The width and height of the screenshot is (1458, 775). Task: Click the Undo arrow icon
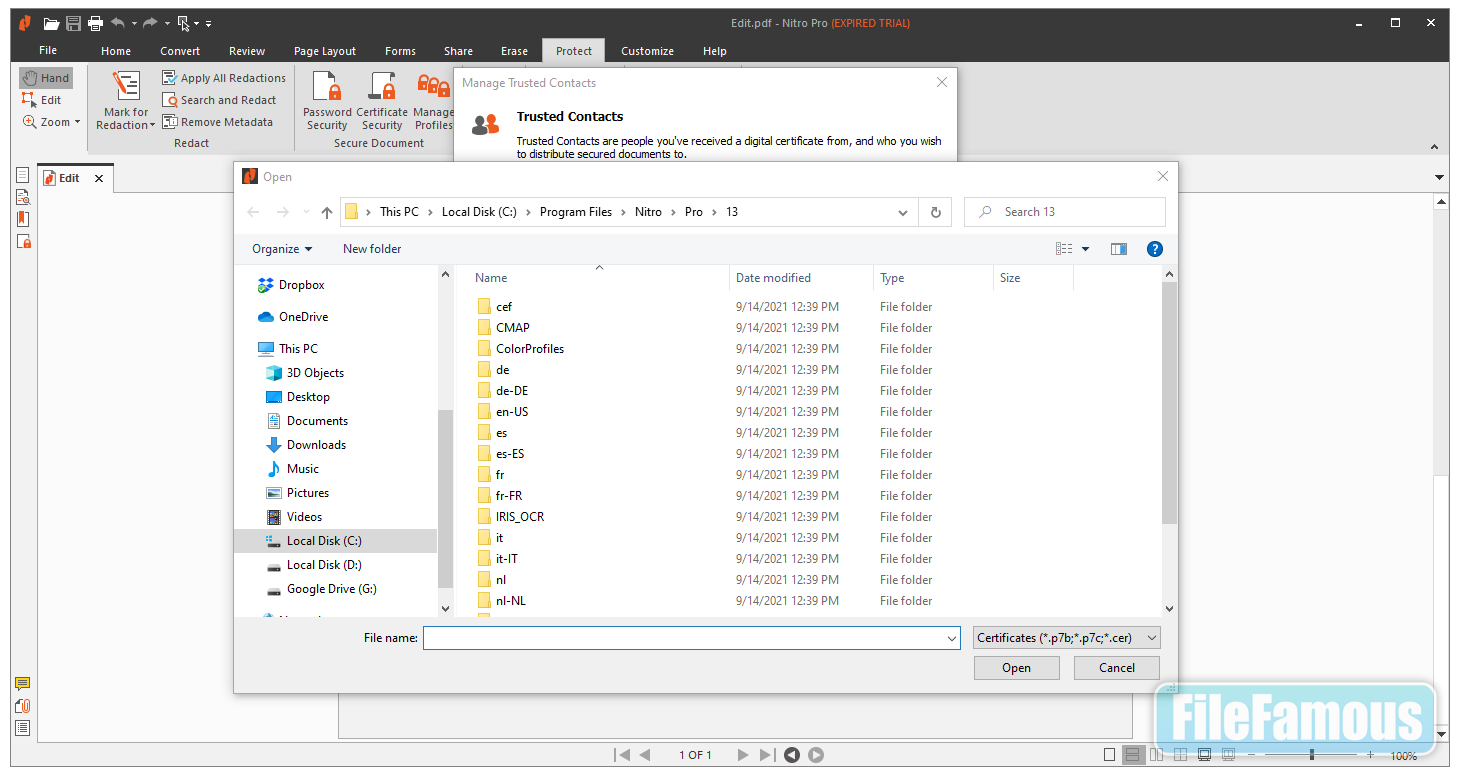(118, 23)
